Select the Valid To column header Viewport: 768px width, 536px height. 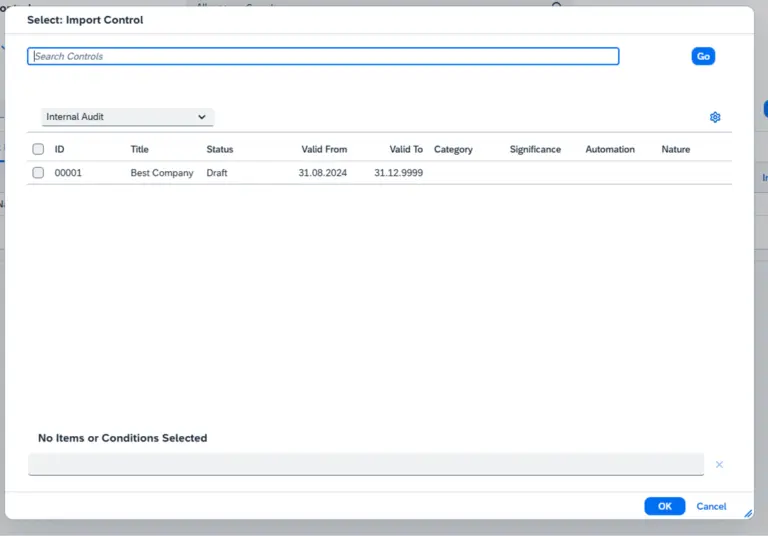406,149
